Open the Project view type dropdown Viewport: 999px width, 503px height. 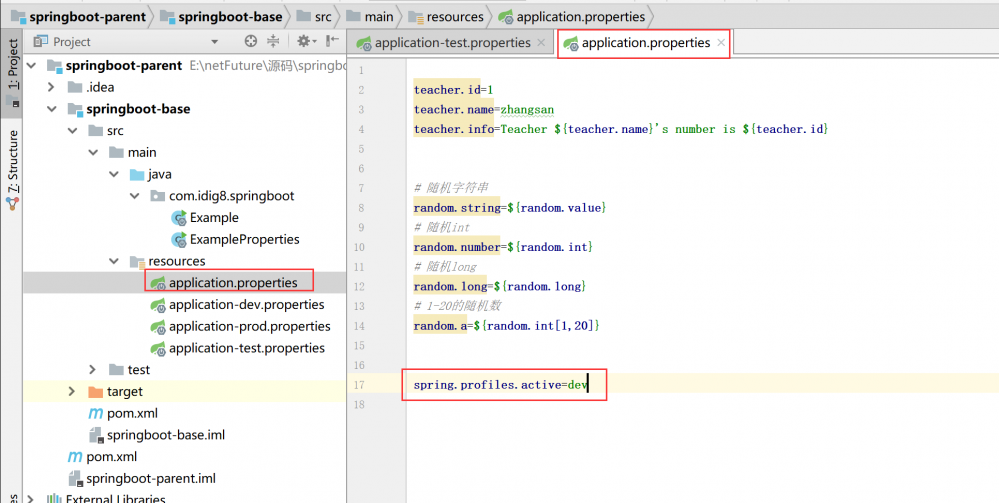(x=214, y=42)
